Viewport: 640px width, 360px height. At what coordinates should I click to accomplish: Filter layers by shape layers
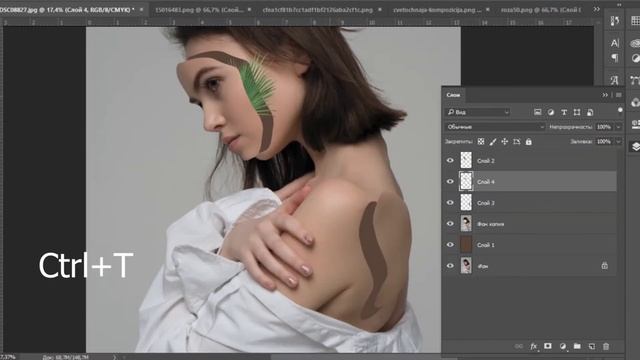coord(577,112)
